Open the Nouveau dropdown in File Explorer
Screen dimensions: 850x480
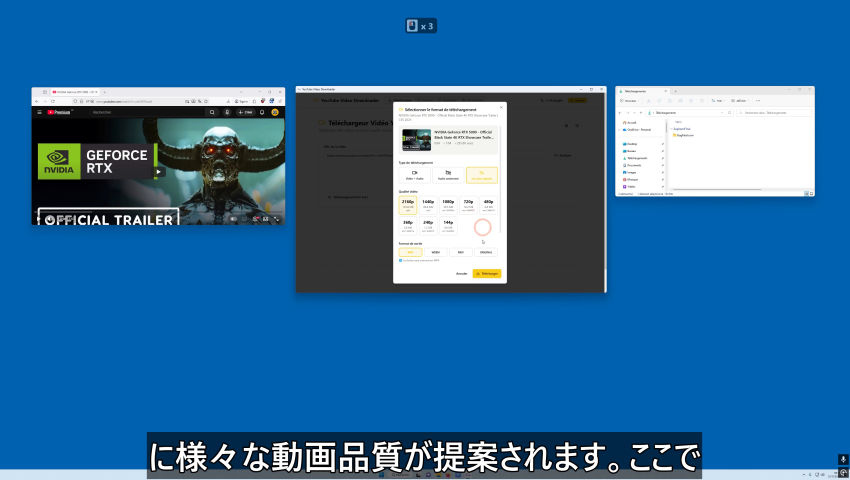[x=630, y=100]
